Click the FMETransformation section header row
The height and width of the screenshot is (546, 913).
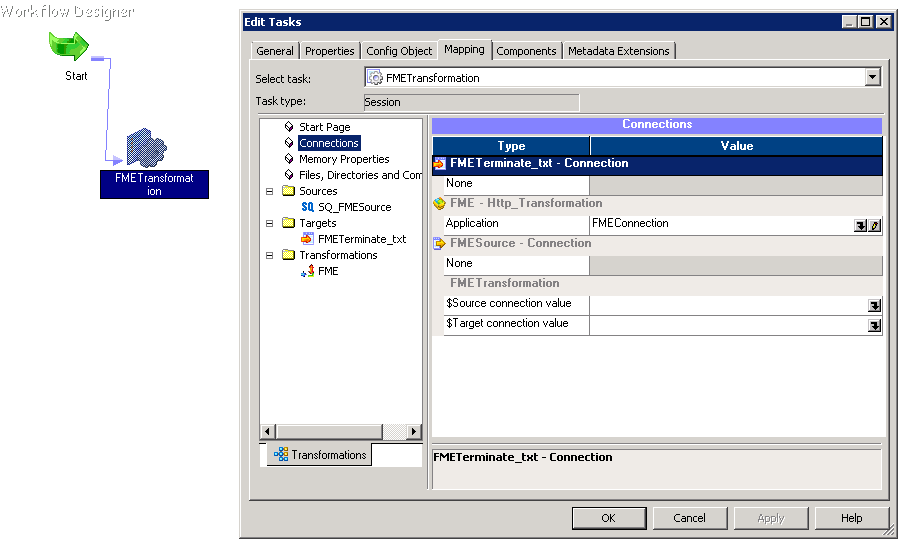(x=657, y=283)
